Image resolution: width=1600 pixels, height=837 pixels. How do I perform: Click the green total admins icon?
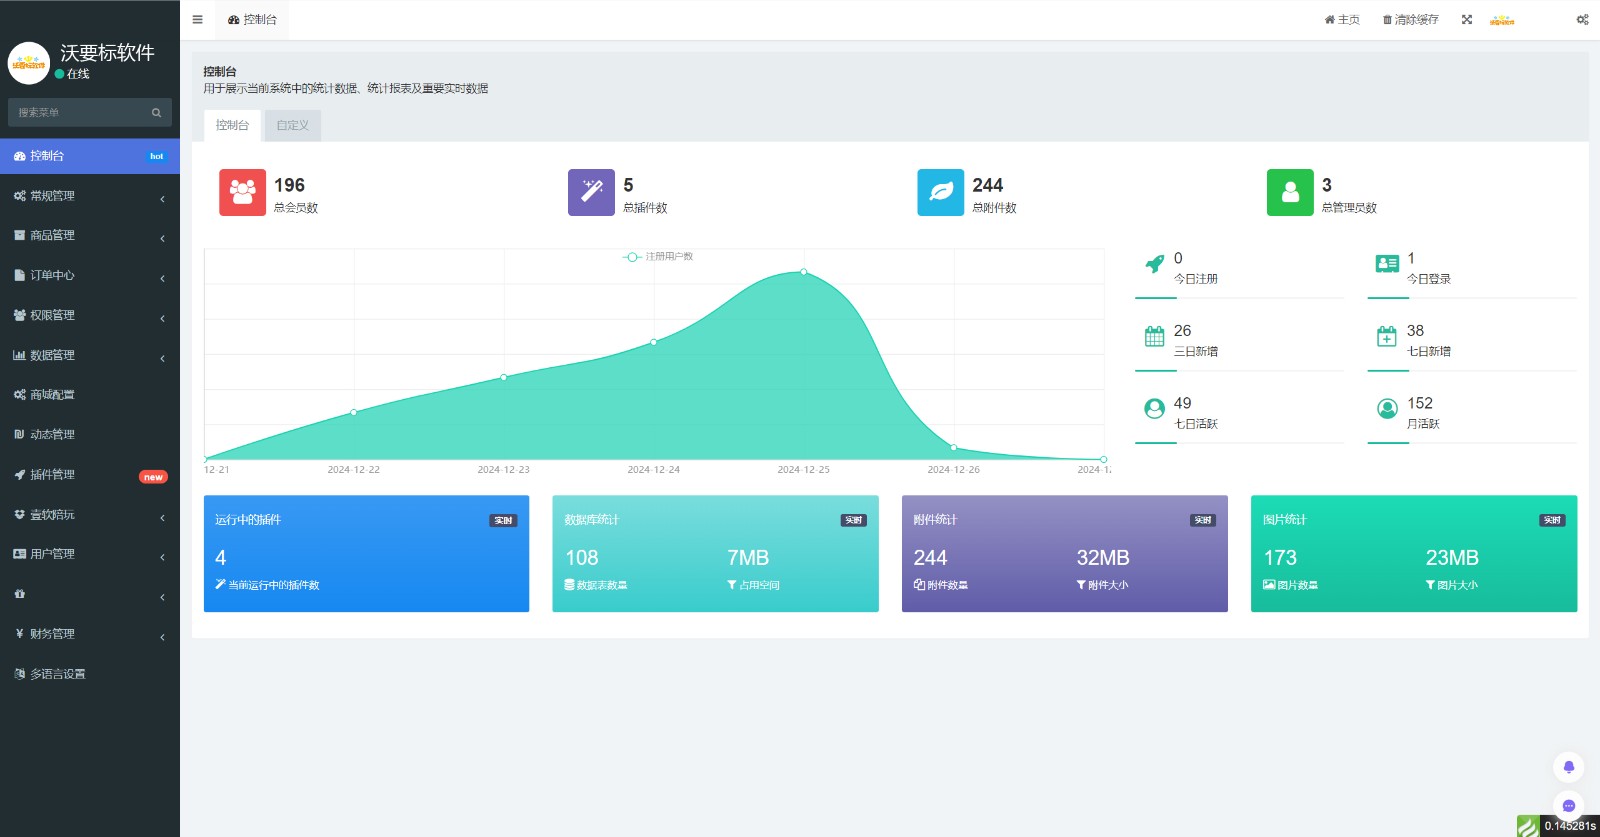coord(1290,192)
